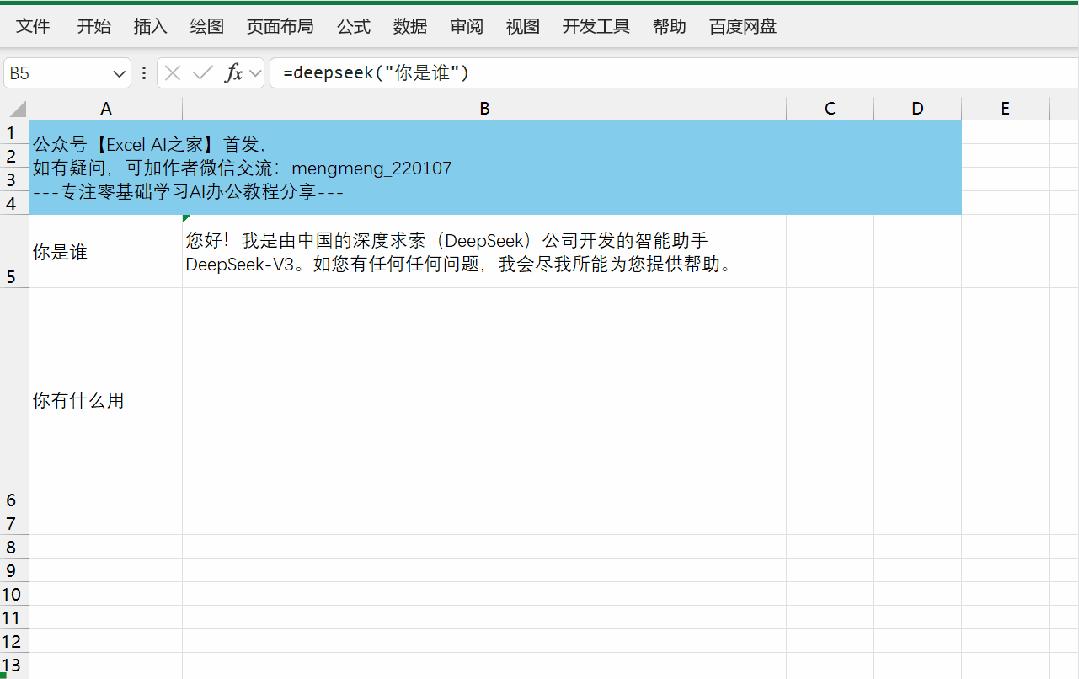Switch to the 页面布局 tab
Image resolution: width=1079 pixels, height=679 pixels.
pos(279,27)
